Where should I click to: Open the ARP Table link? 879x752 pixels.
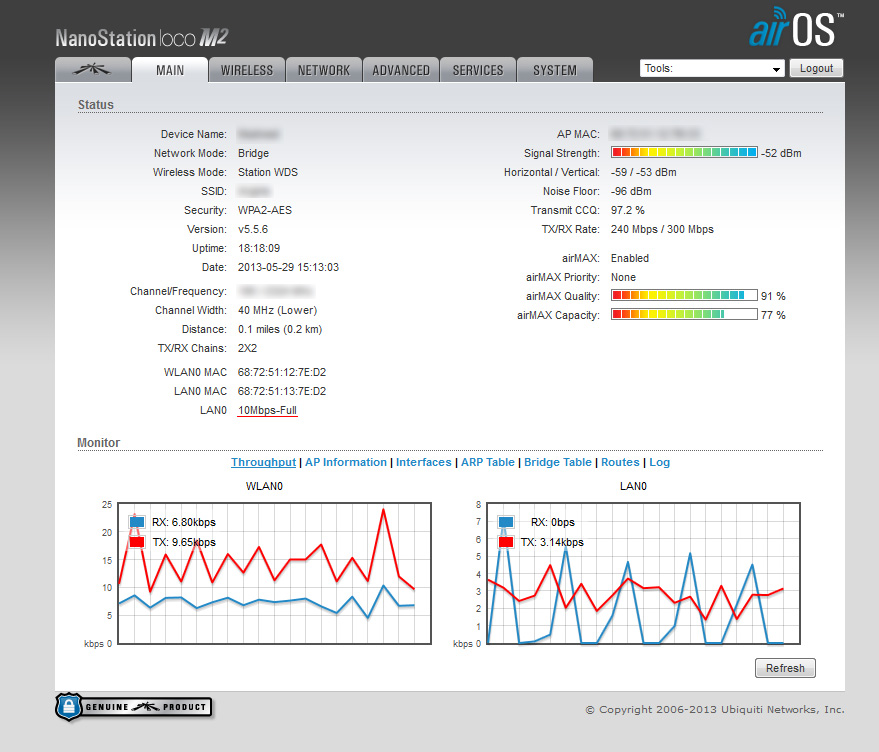488,462
